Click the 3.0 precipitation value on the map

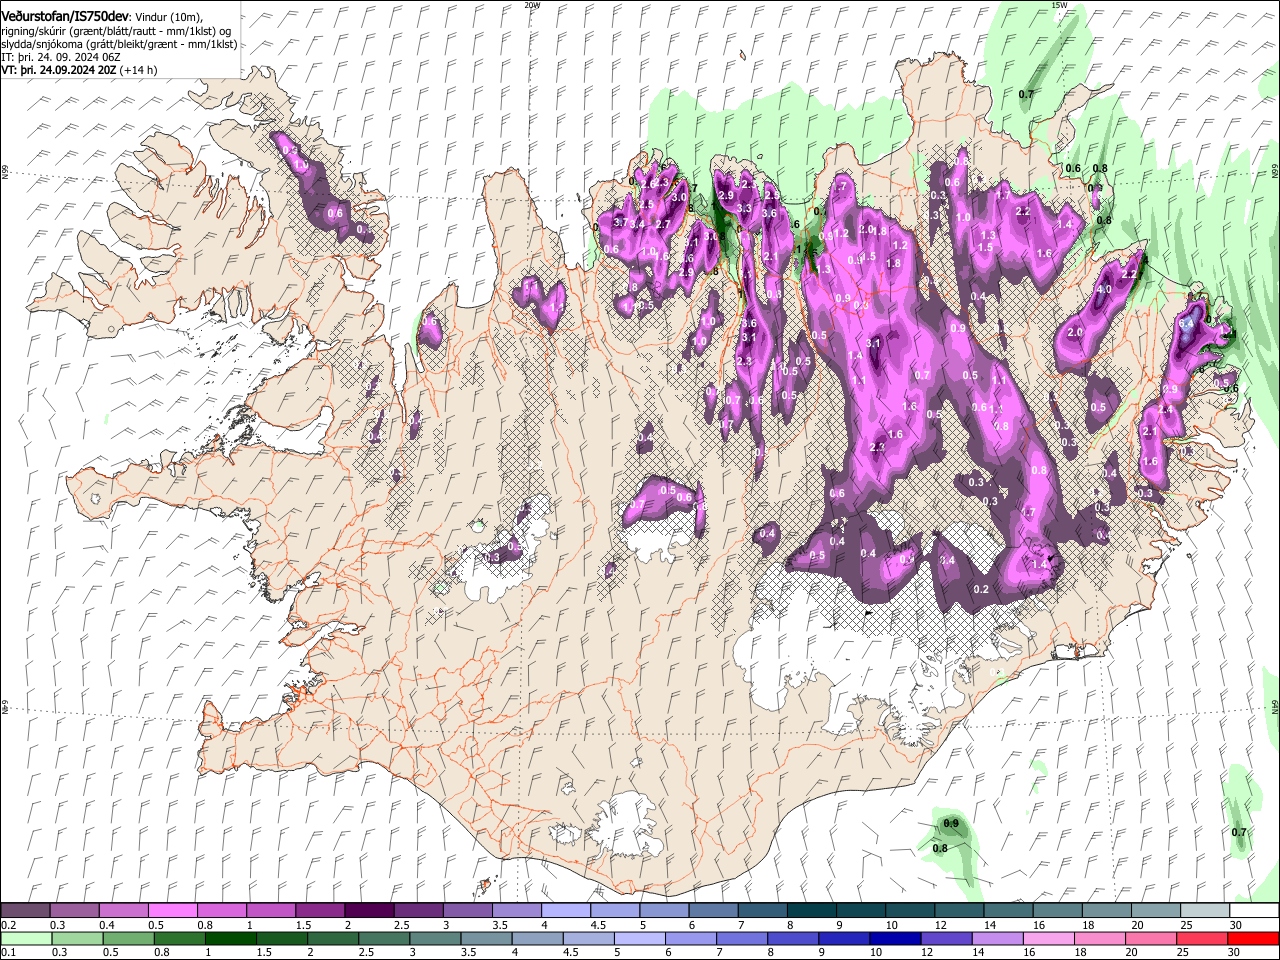click(x=679, y=197)
